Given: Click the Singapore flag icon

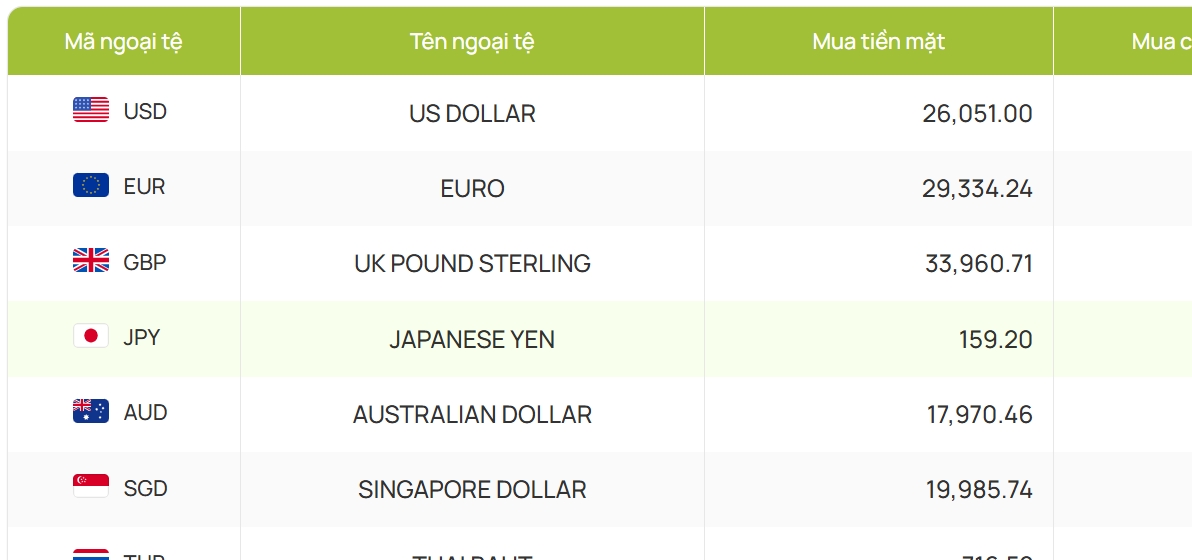Looking at the screenshot, I should click(x=91, y=488).
